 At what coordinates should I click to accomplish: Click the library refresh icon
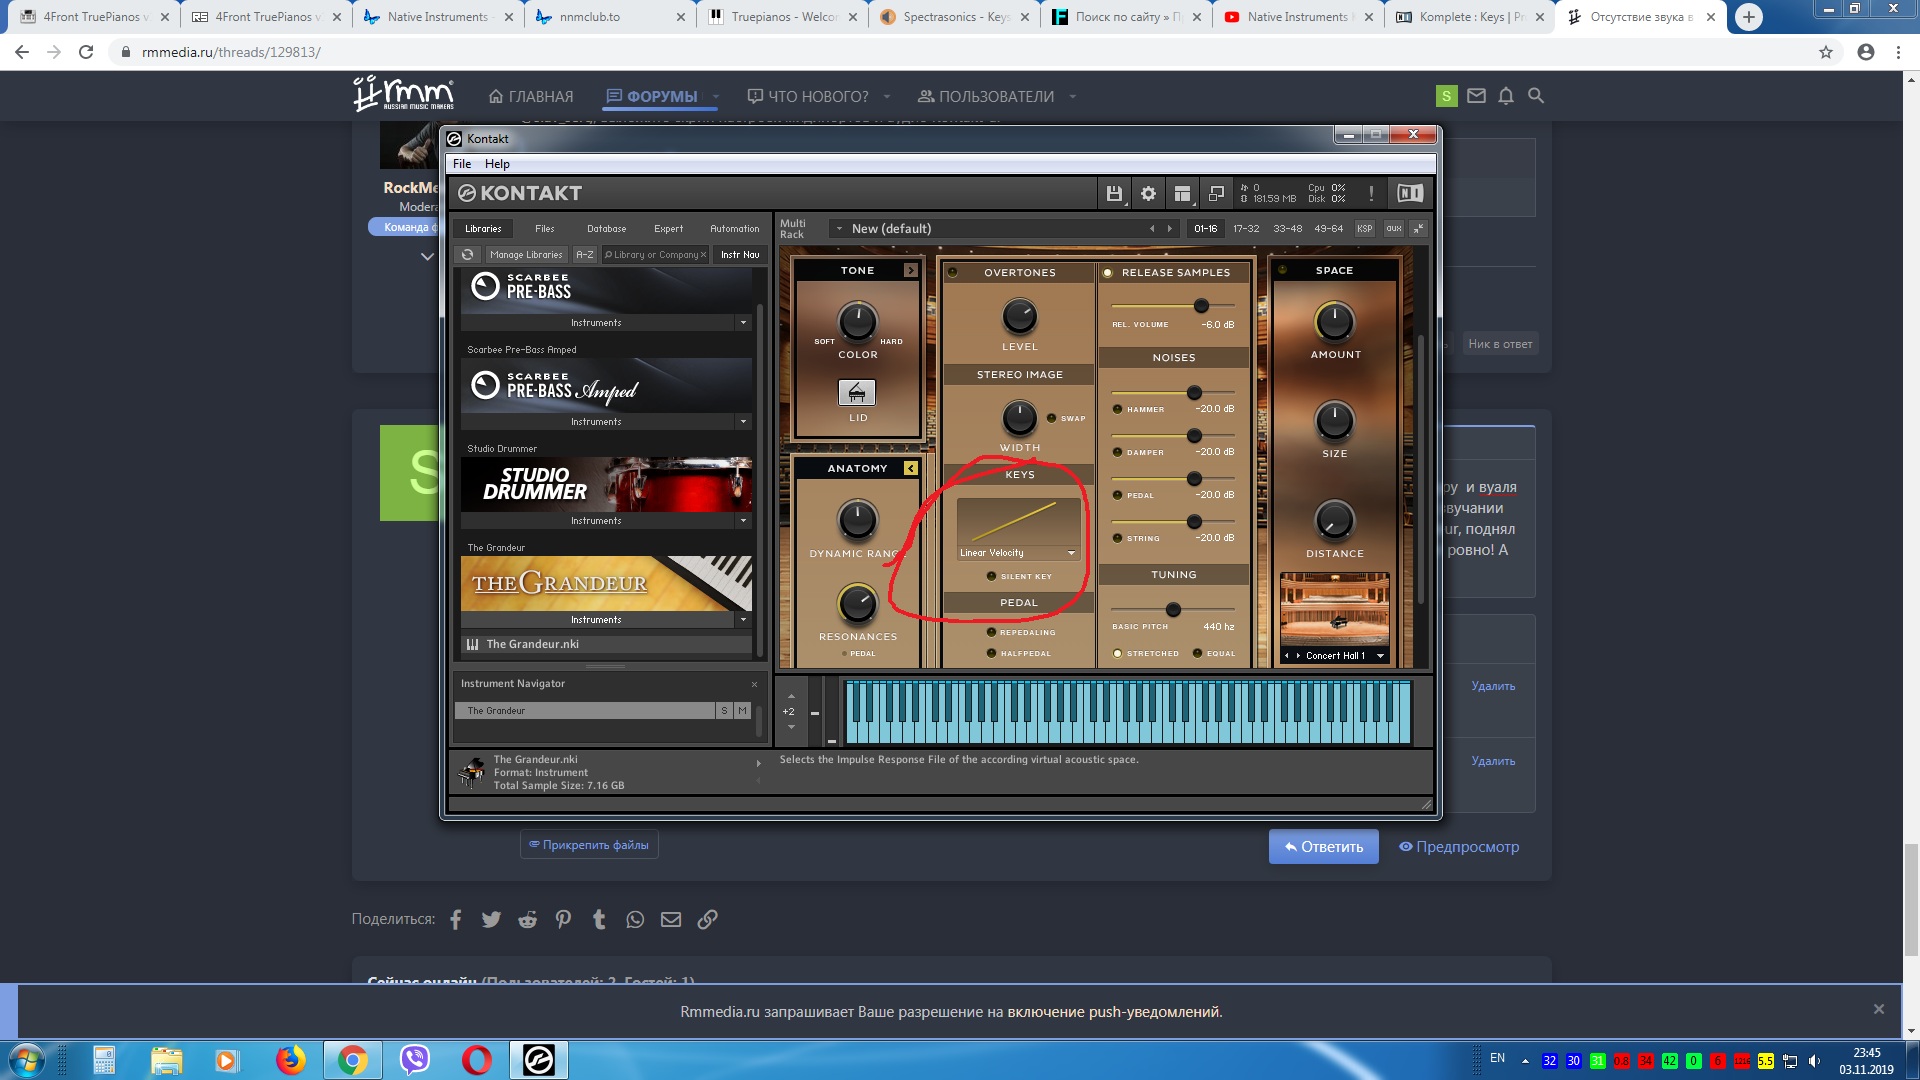click(x=467, y=255)
